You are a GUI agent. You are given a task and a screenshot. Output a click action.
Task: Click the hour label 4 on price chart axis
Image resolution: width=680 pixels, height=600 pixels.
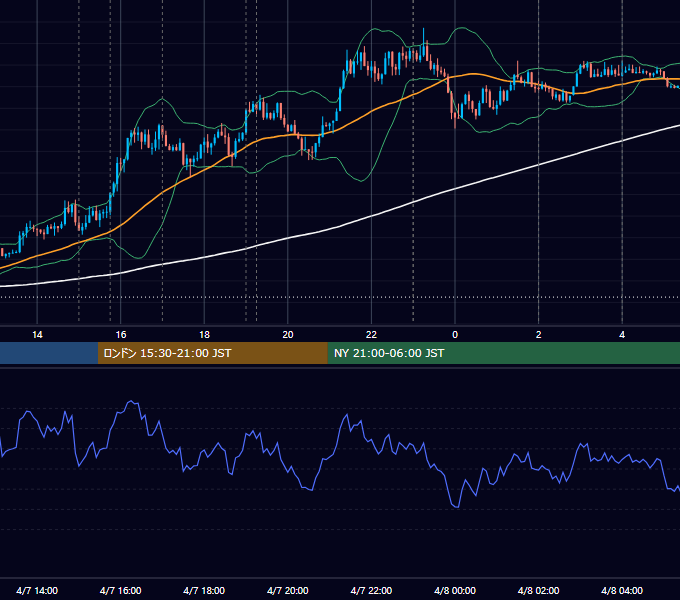[622, 335]
